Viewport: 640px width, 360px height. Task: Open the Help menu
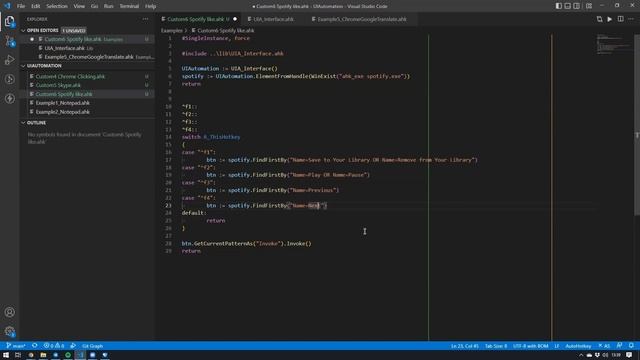point(151,6)
